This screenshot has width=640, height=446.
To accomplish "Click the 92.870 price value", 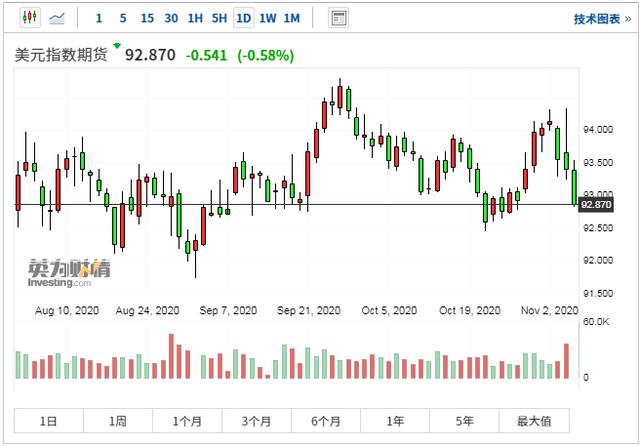I will point(150,55).
